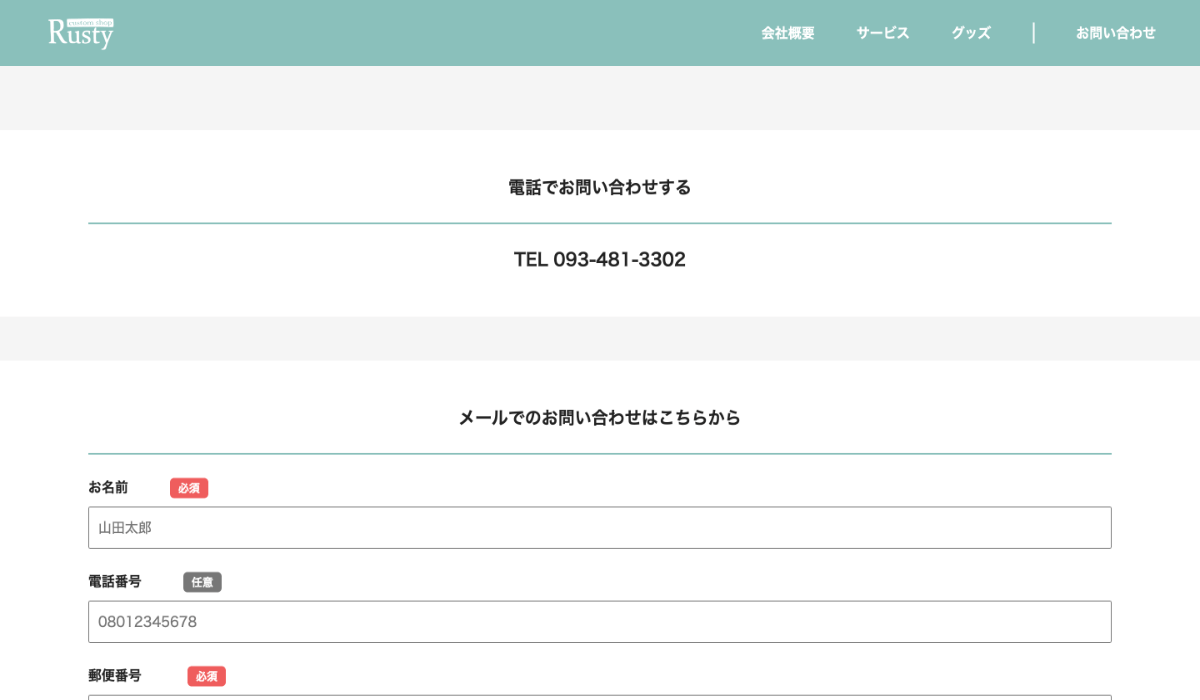Screen dimensions: 1200x700
Task: Click the teal line under メールでのお問い合わせはこちらから
Action: pos(600,454)
